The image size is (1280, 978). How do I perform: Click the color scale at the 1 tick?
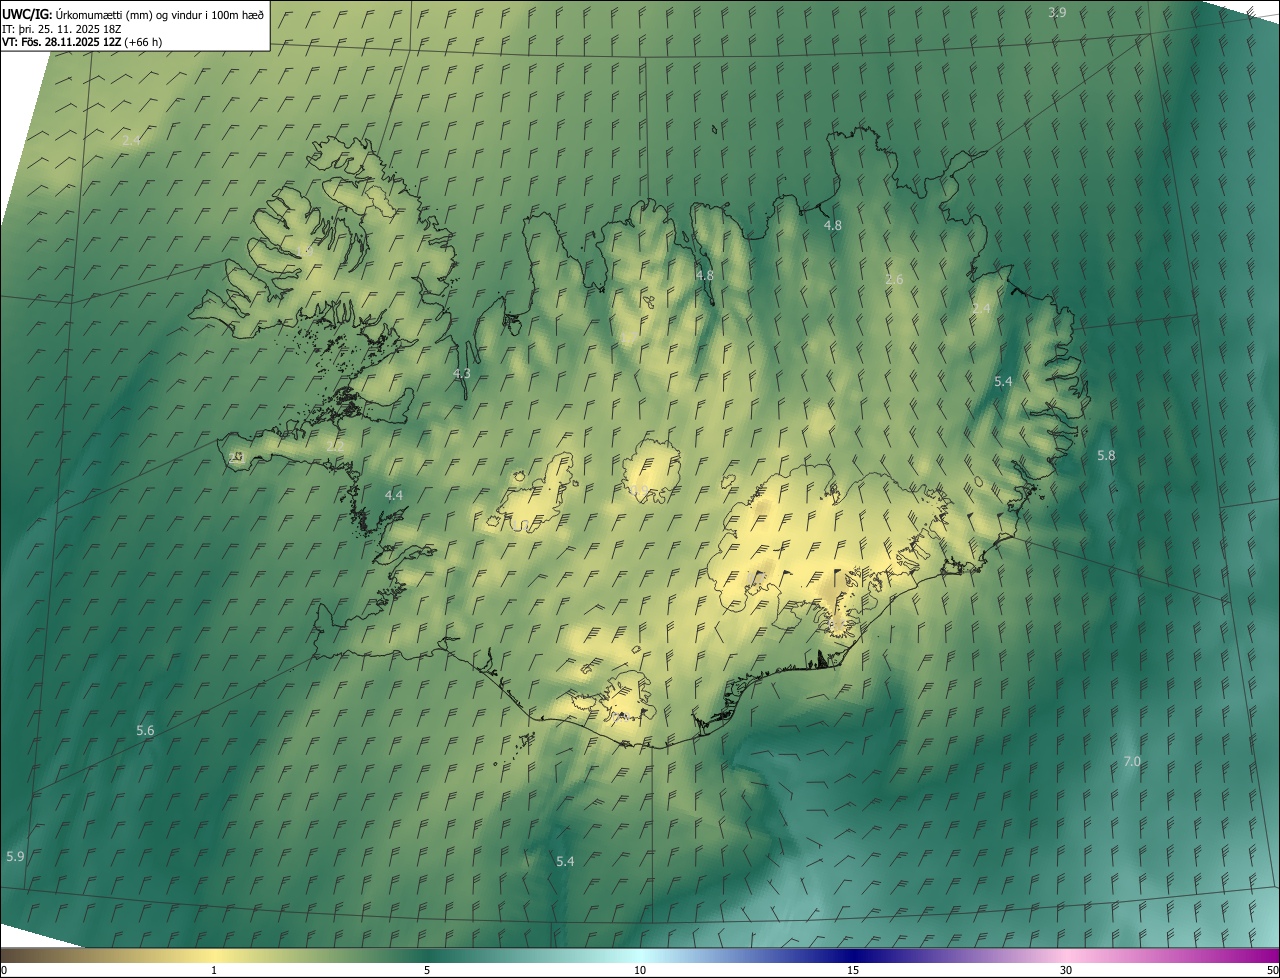[214, 970]
